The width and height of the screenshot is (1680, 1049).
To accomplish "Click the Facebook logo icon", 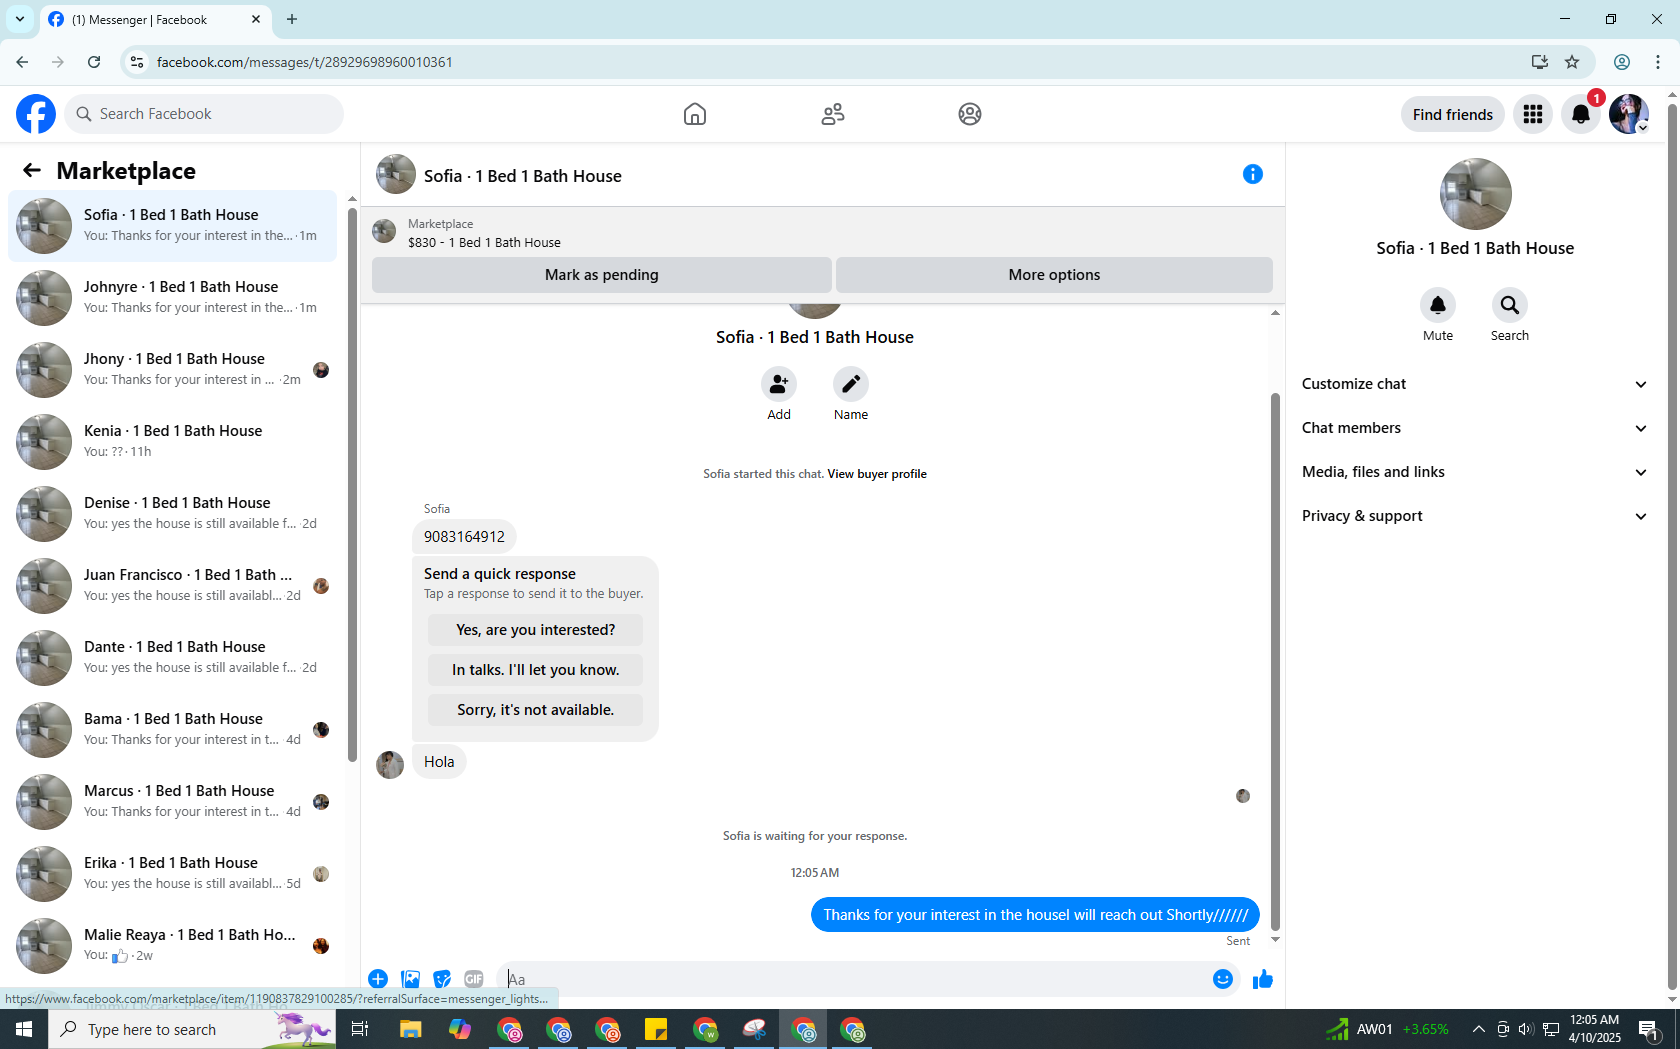I will tap(36, 114).
